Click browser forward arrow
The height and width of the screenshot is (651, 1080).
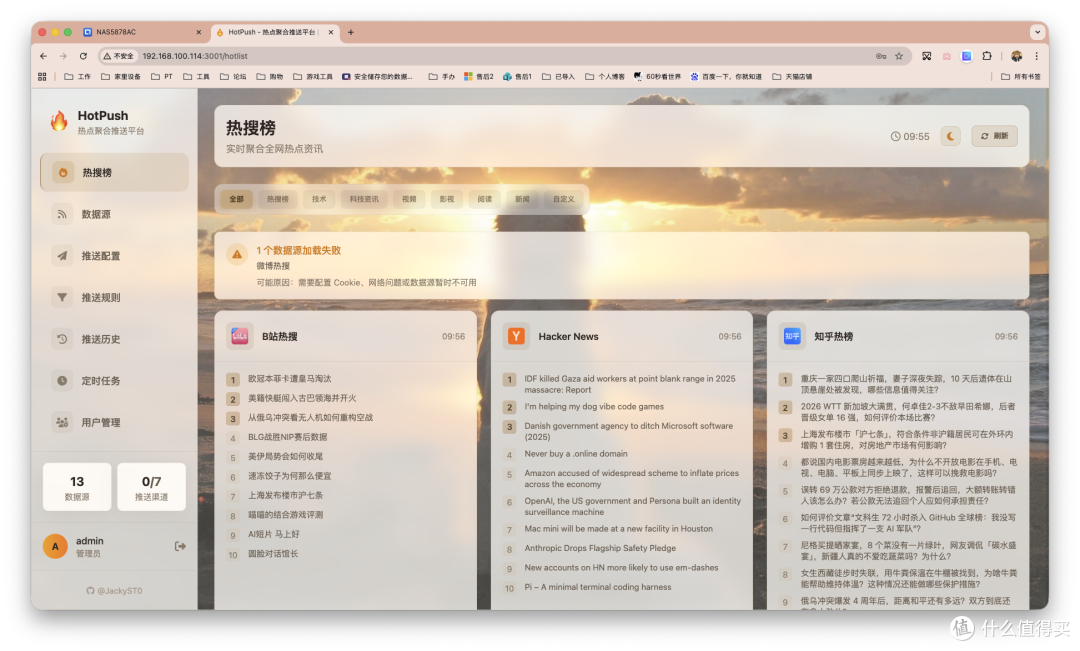[63, 56]
